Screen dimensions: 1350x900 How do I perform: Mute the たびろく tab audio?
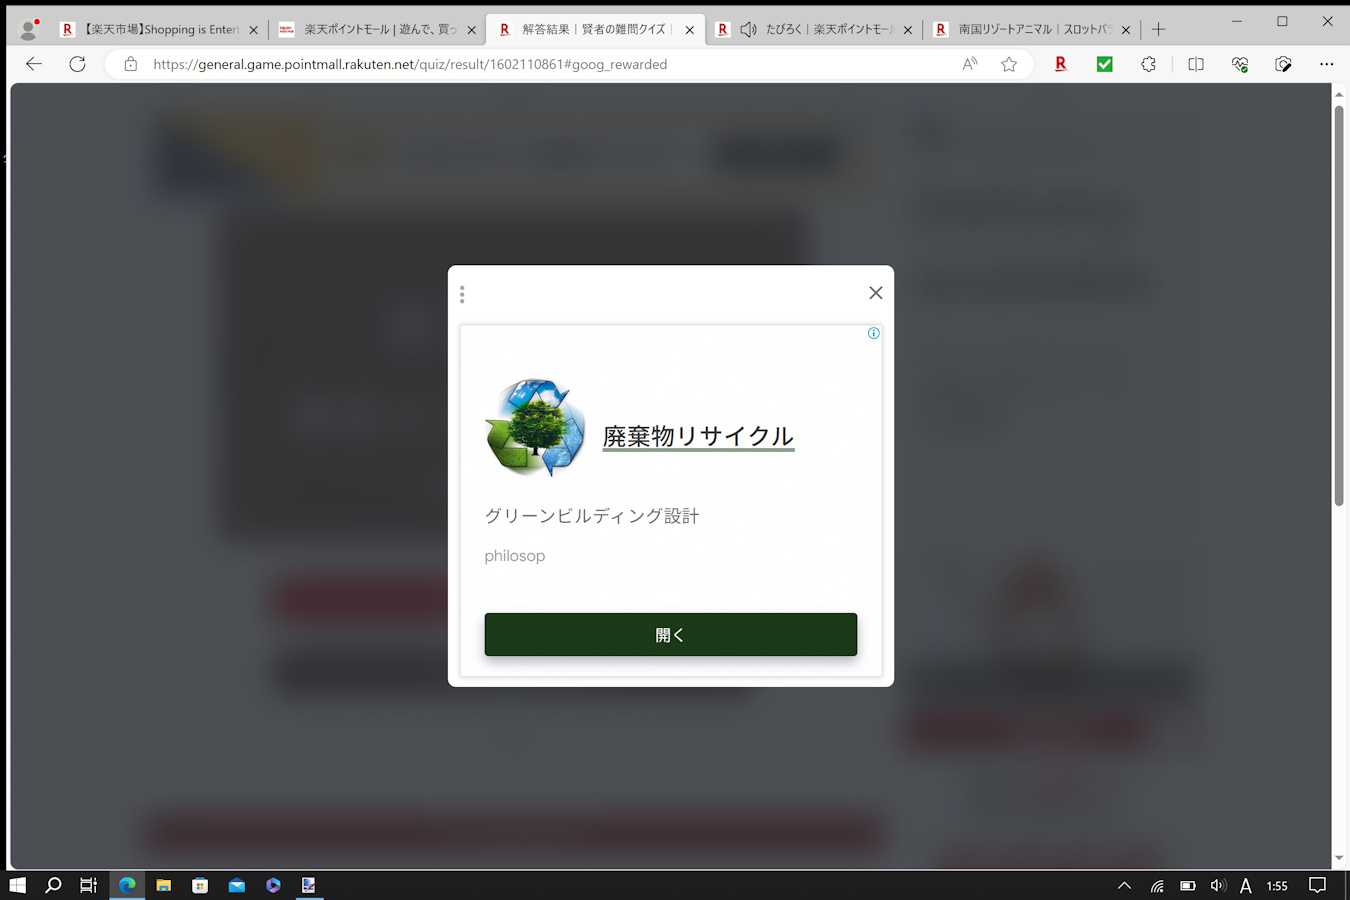tap(748, 30)
